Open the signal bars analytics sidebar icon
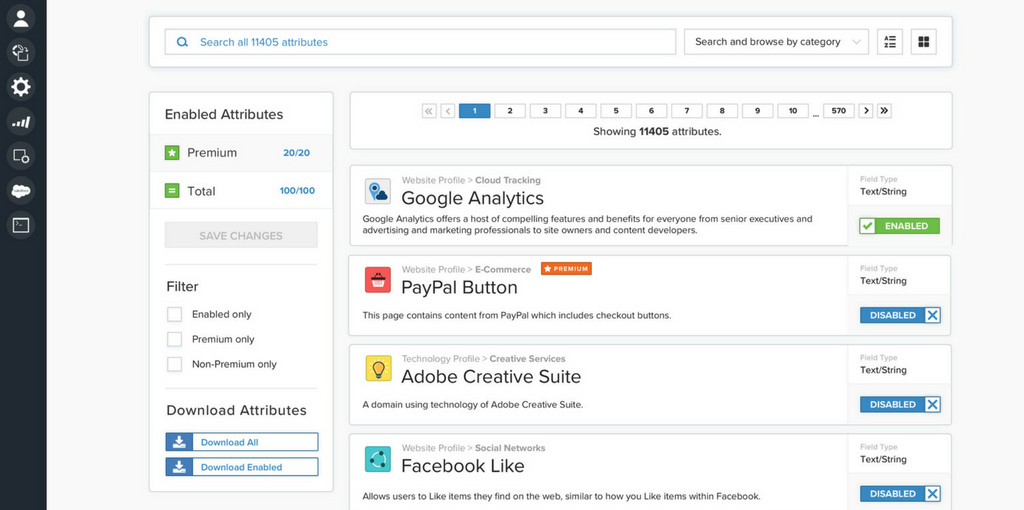 click(21, 121)
